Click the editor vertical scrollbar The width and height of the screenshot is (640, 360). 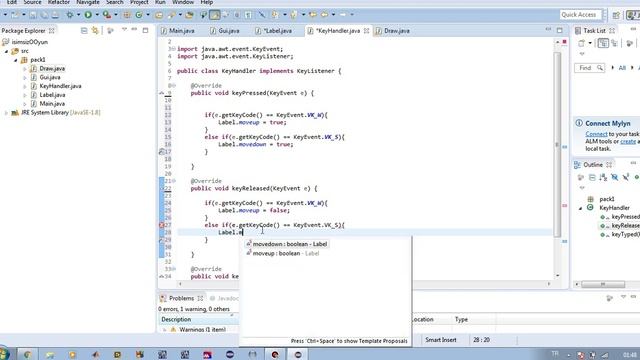[557, 144]
